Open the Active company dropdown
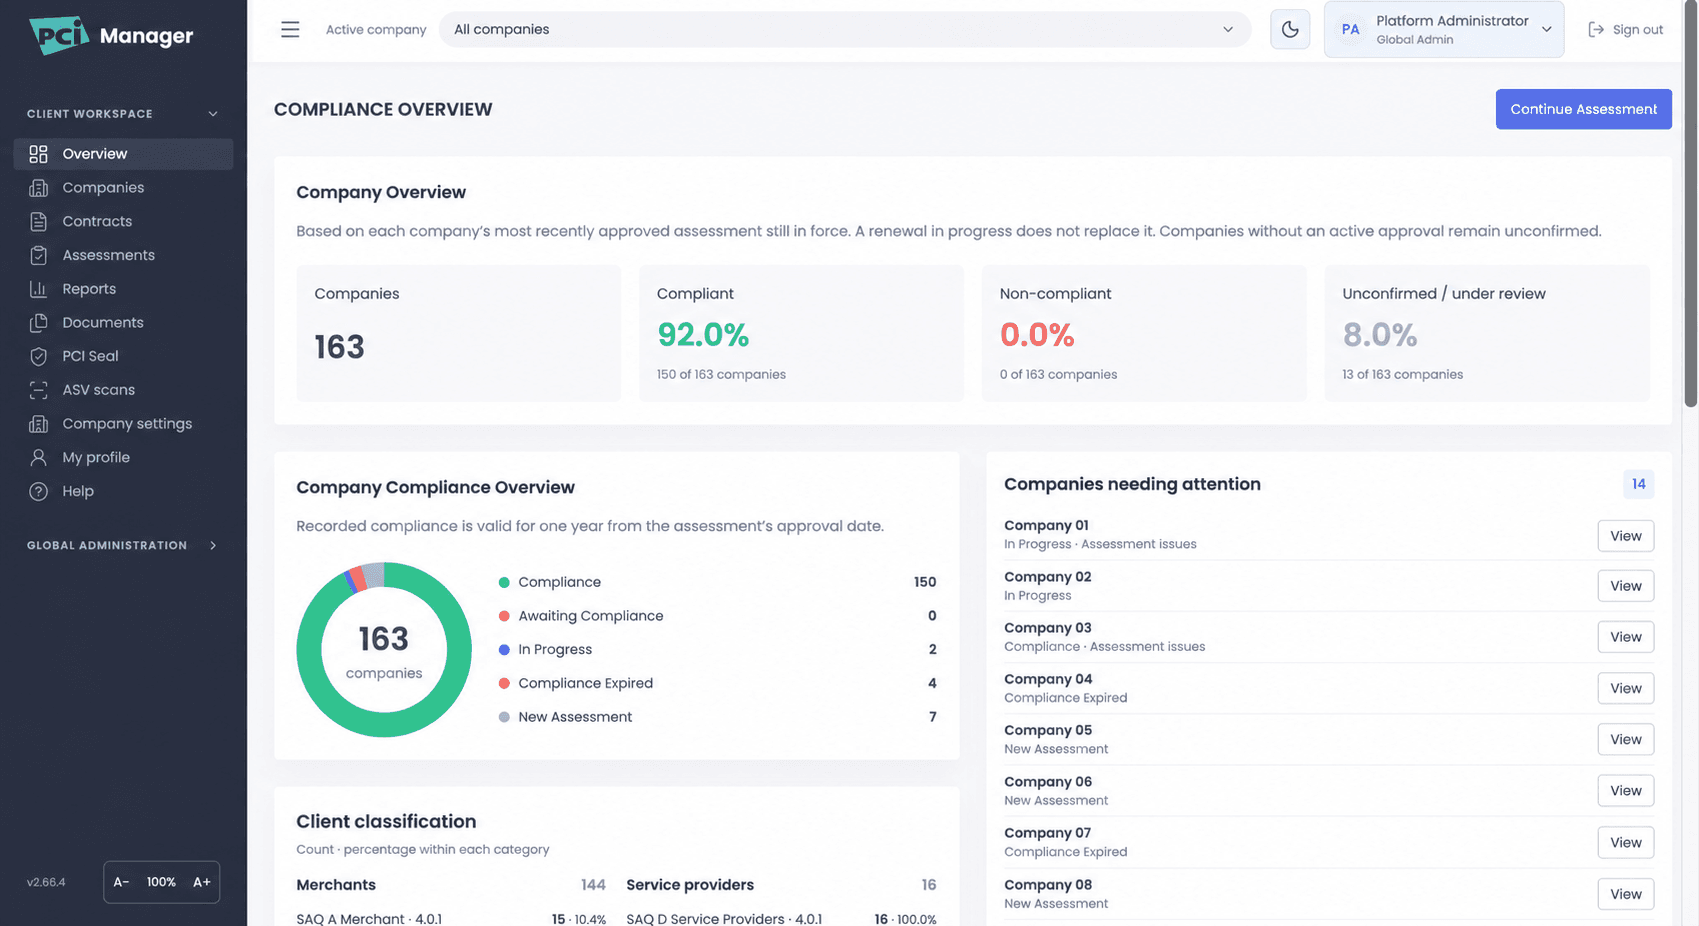 pos(844,29)
